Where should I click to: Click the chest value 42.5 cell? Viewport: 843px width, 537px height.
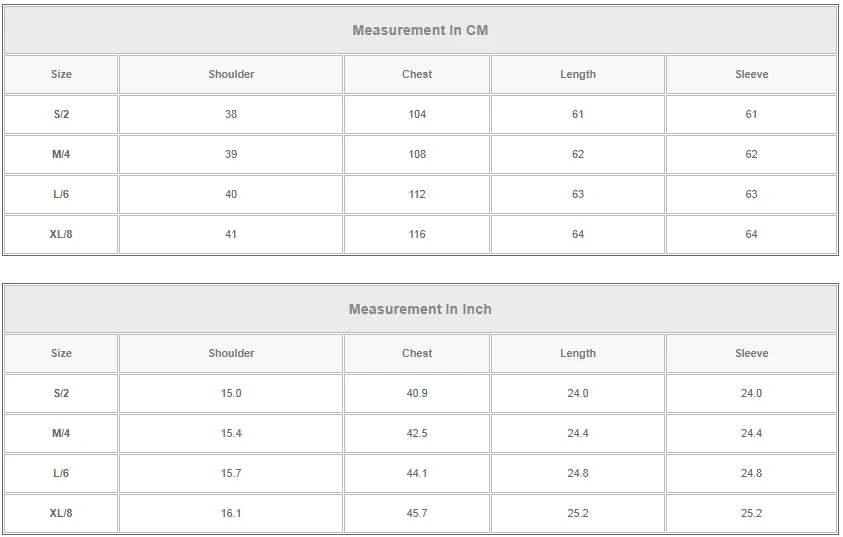point(417,433)
